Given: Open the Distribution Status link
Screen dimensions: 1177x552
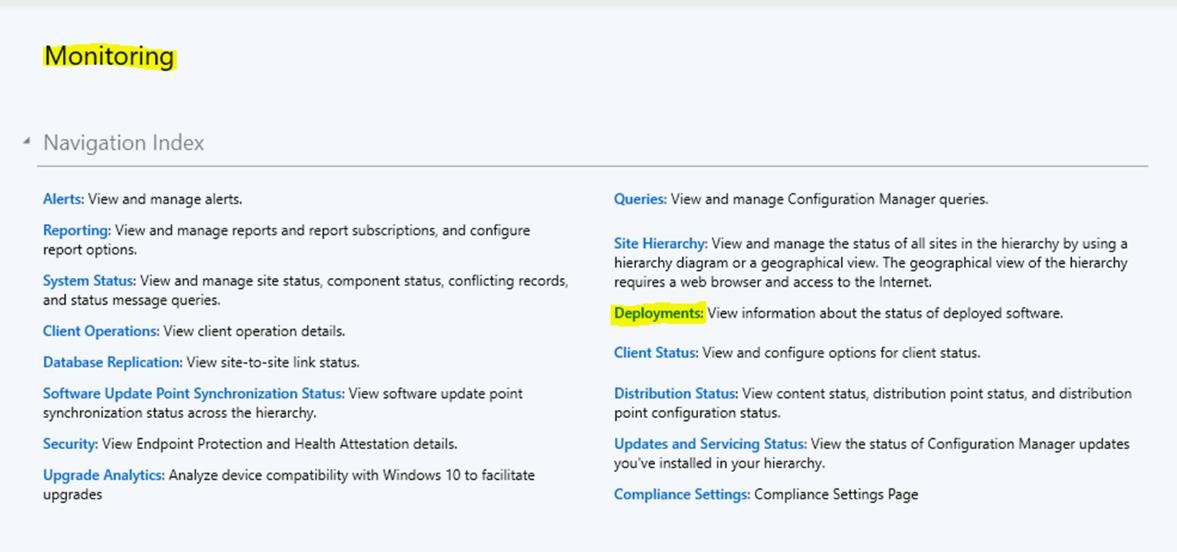Looking at the screenshot, I should coord(675,393).
